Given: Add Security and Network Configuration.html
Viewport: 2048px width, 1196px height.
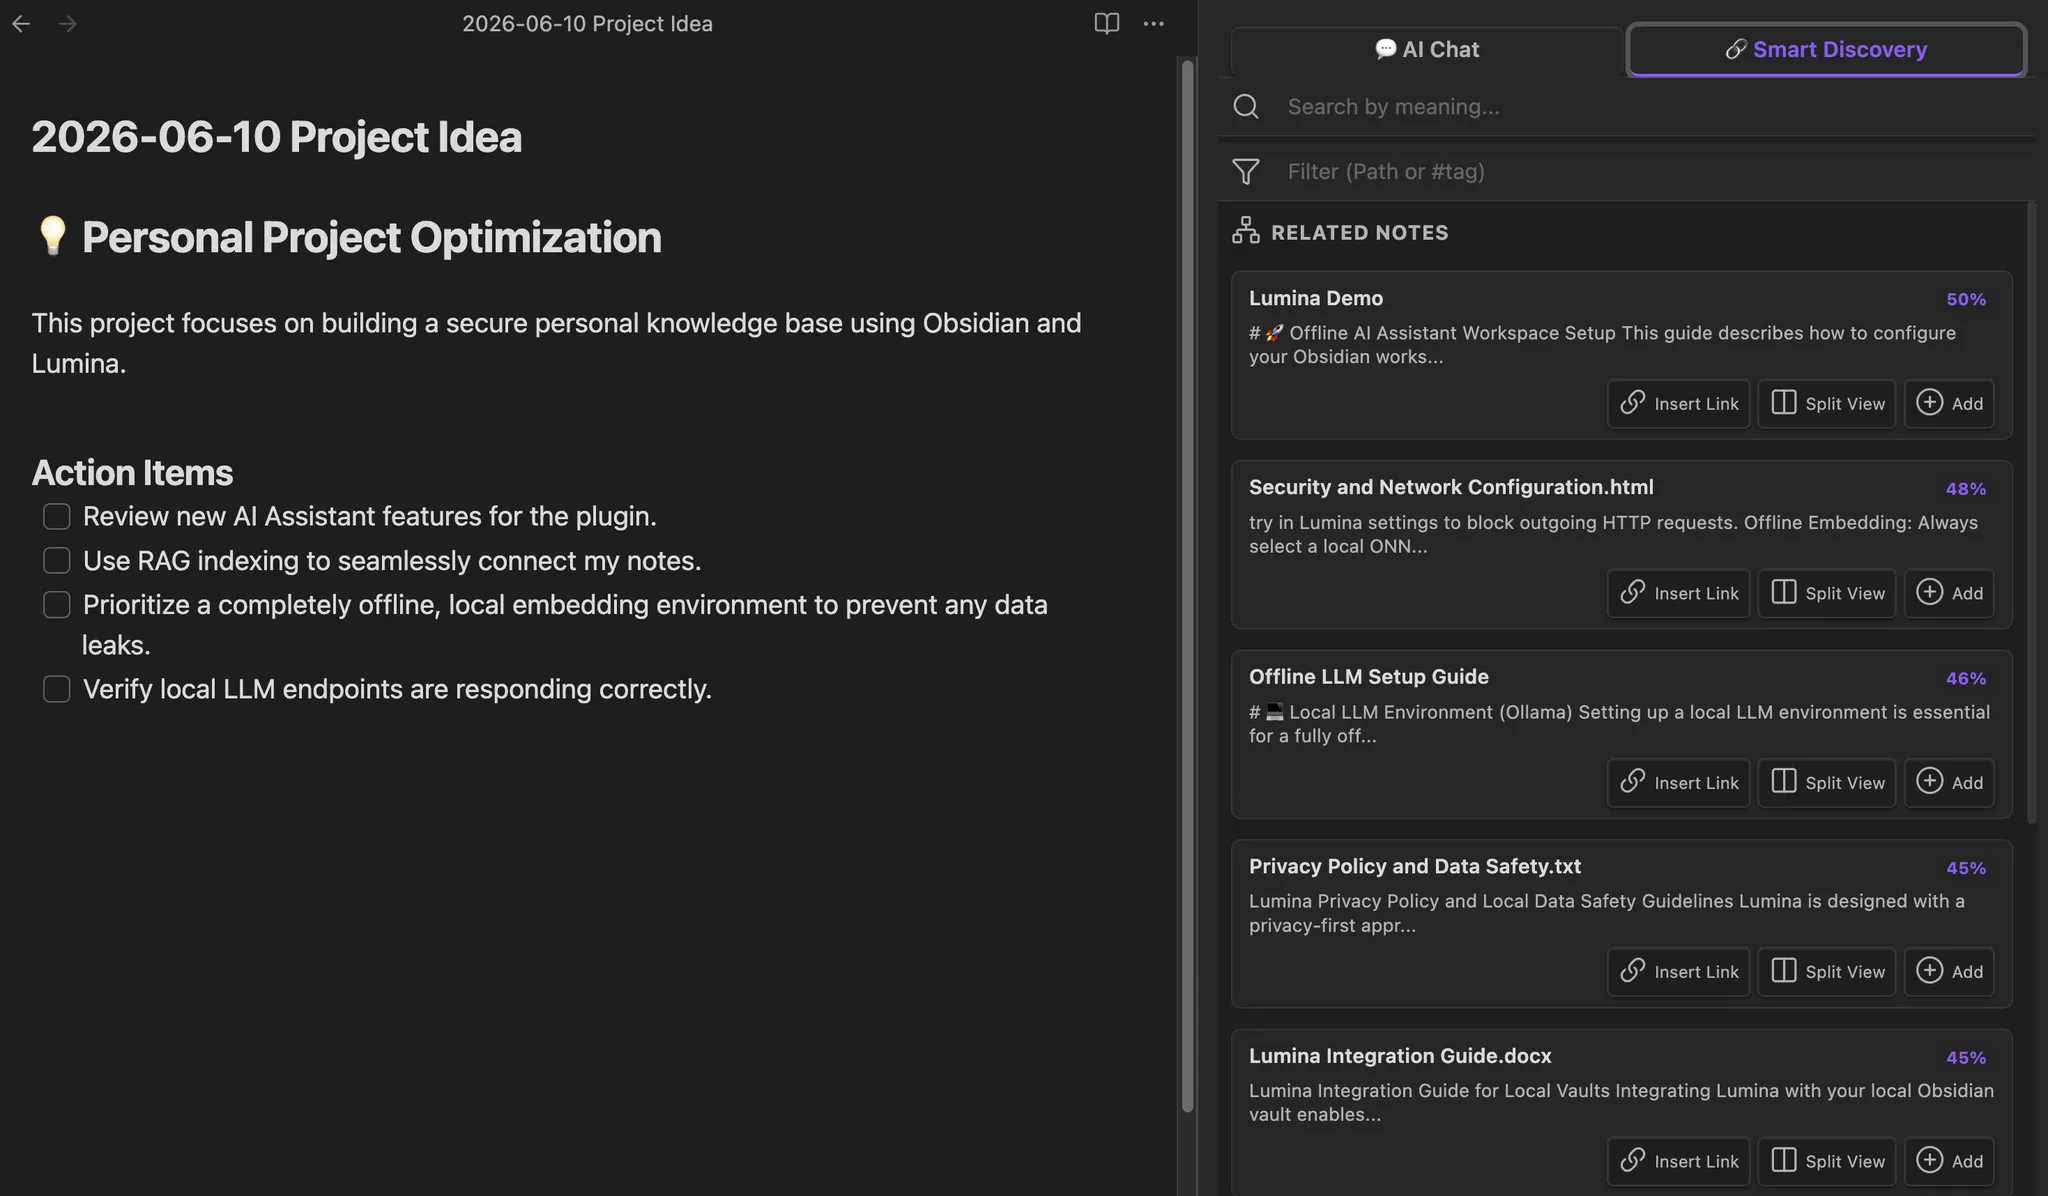Looking at the screenshot, I should click(1949, 593).
